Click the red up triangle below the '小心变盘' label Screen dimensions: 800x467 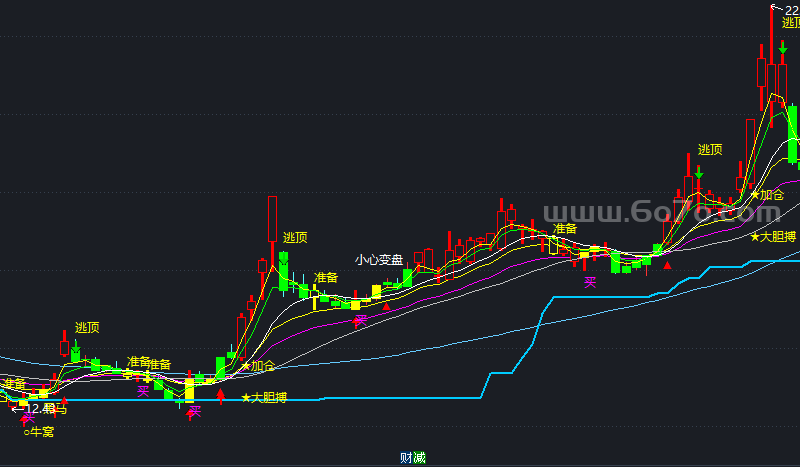386,306
